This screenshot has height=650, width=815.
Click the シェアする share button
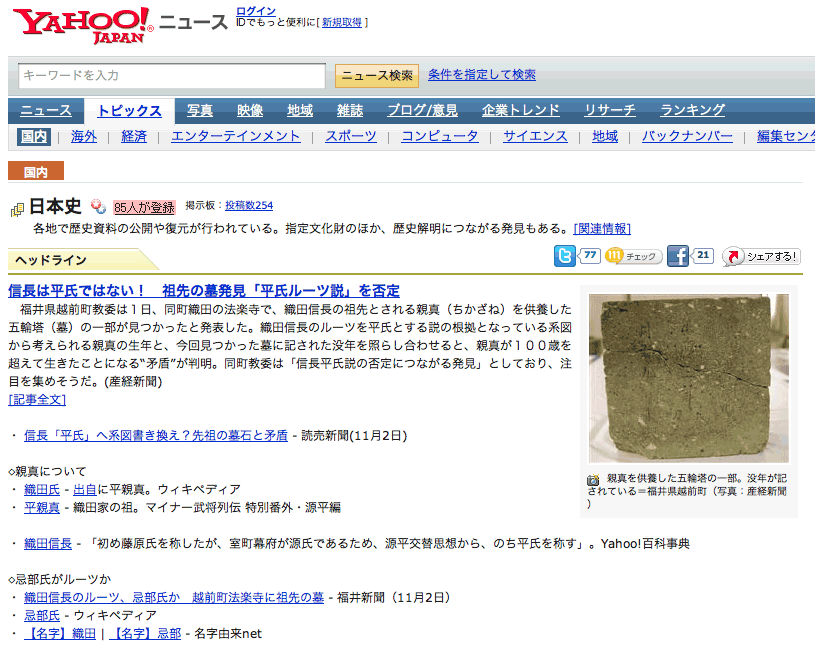pos(761,257)
